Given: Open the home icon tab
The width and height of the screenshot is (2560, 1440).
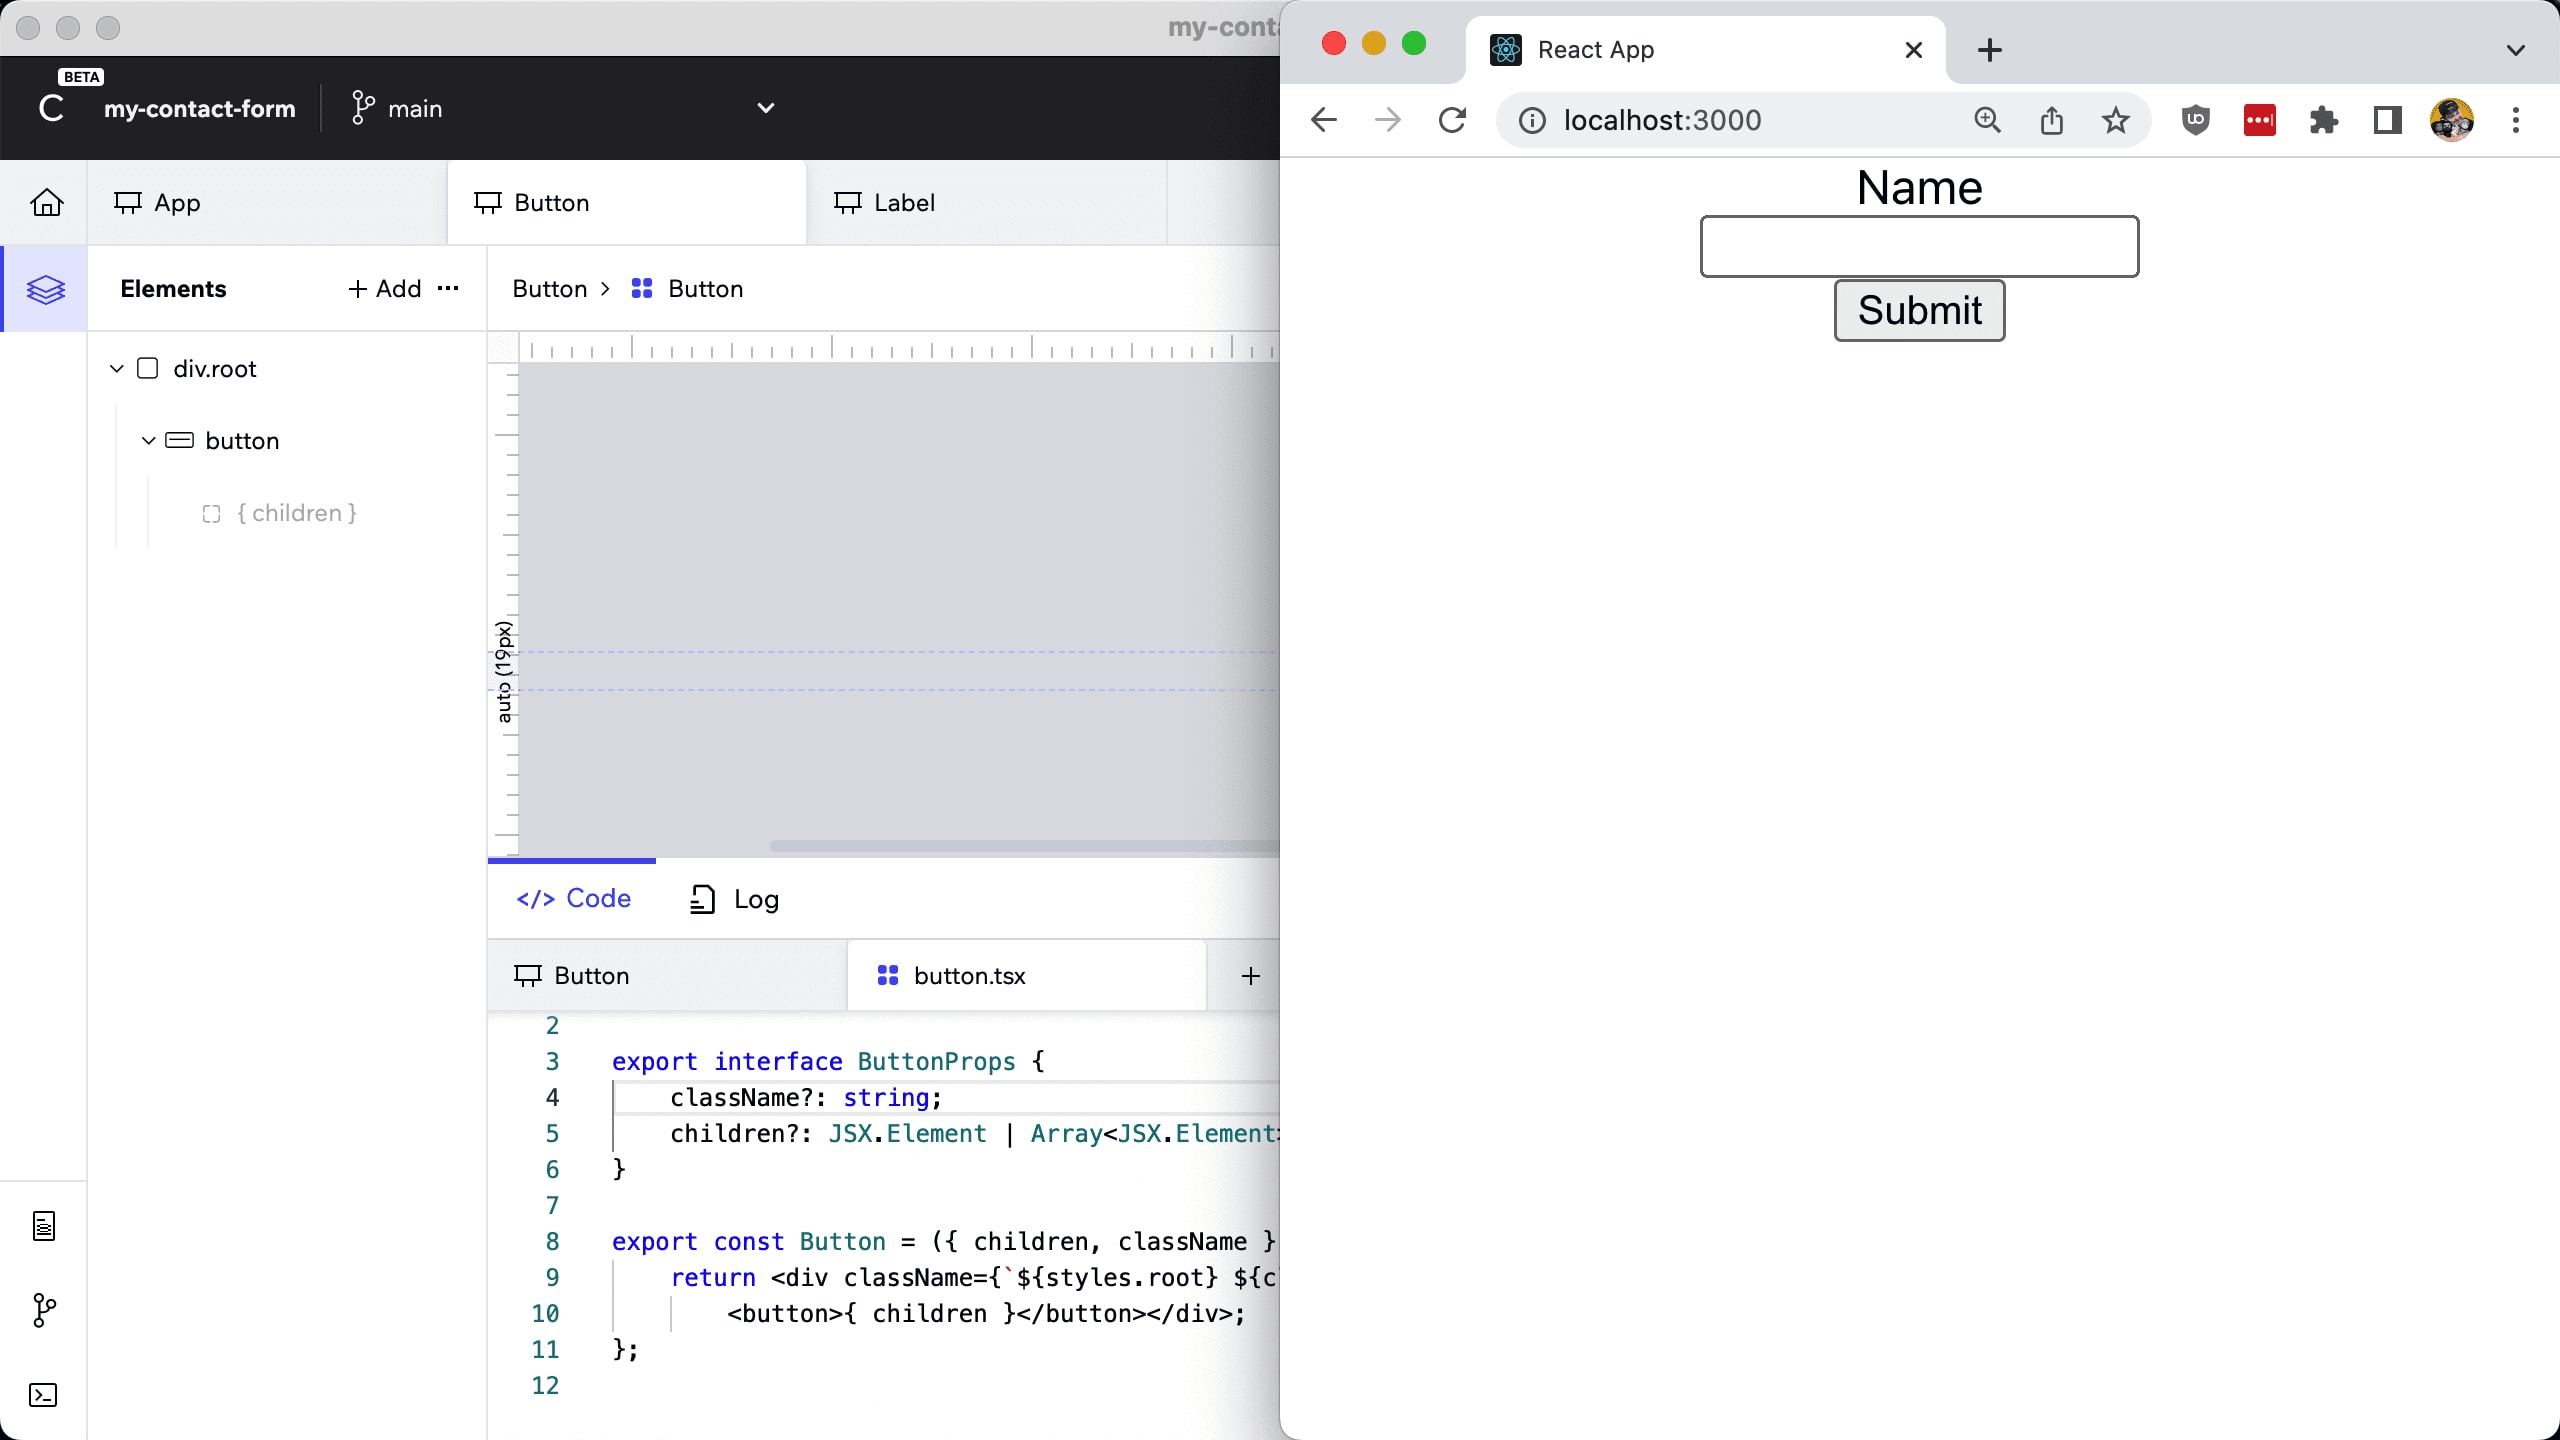Looking at the screenshot, I should (x=46, y=203).
